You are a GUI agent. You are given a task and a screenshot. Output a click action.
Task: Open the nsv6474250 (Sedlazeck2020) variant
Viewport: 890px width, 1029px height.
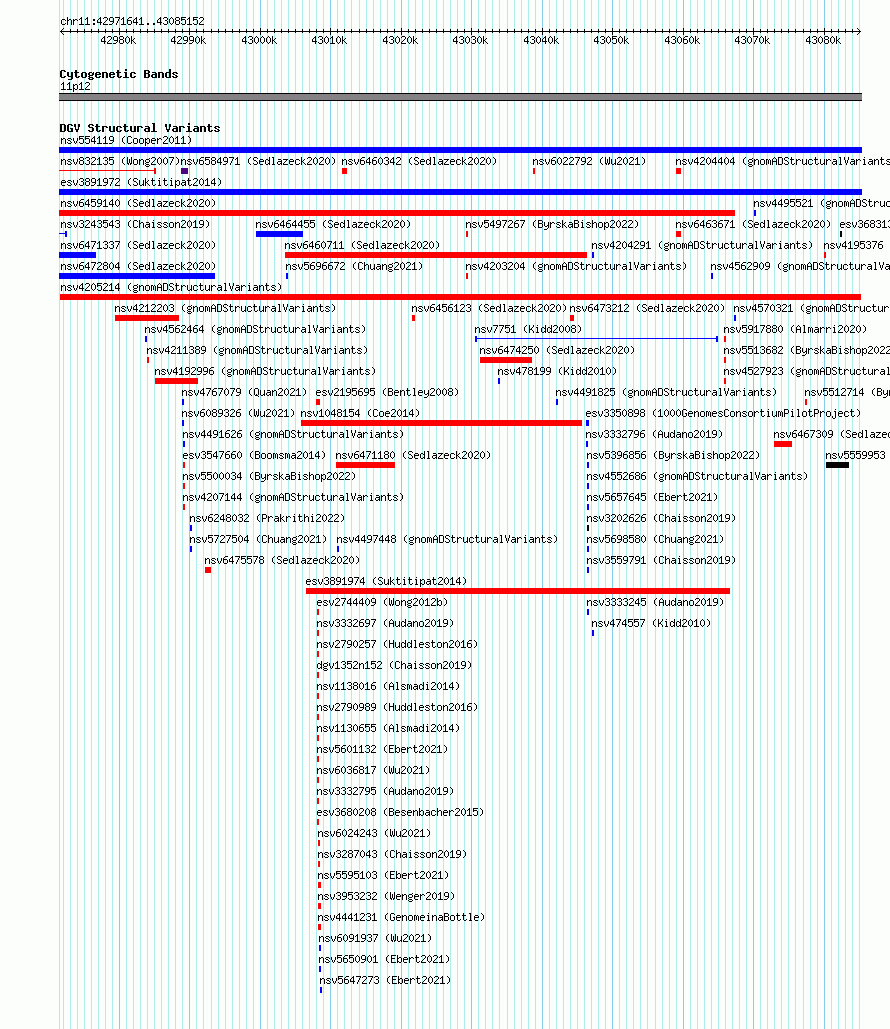pyautogui.click(x=557, y=350)
